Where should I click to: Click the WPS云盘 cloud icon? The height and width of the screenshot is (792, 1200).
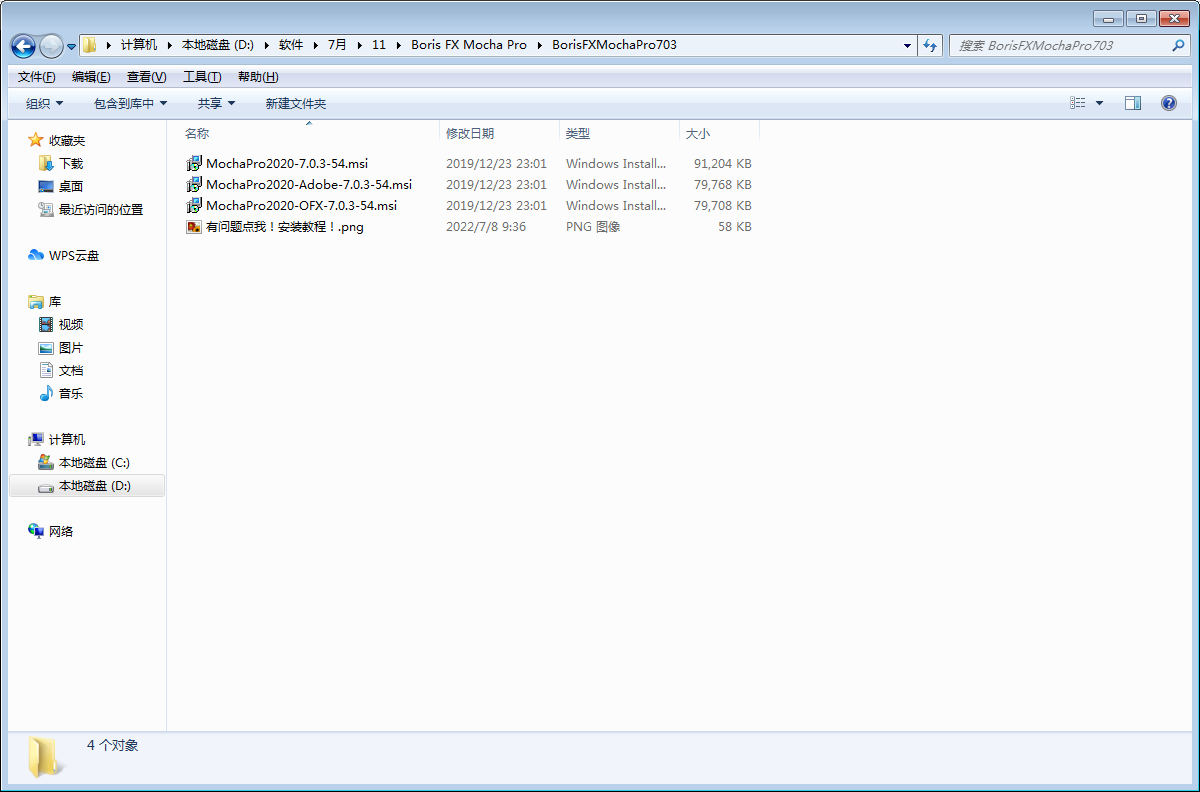[36, 255]
